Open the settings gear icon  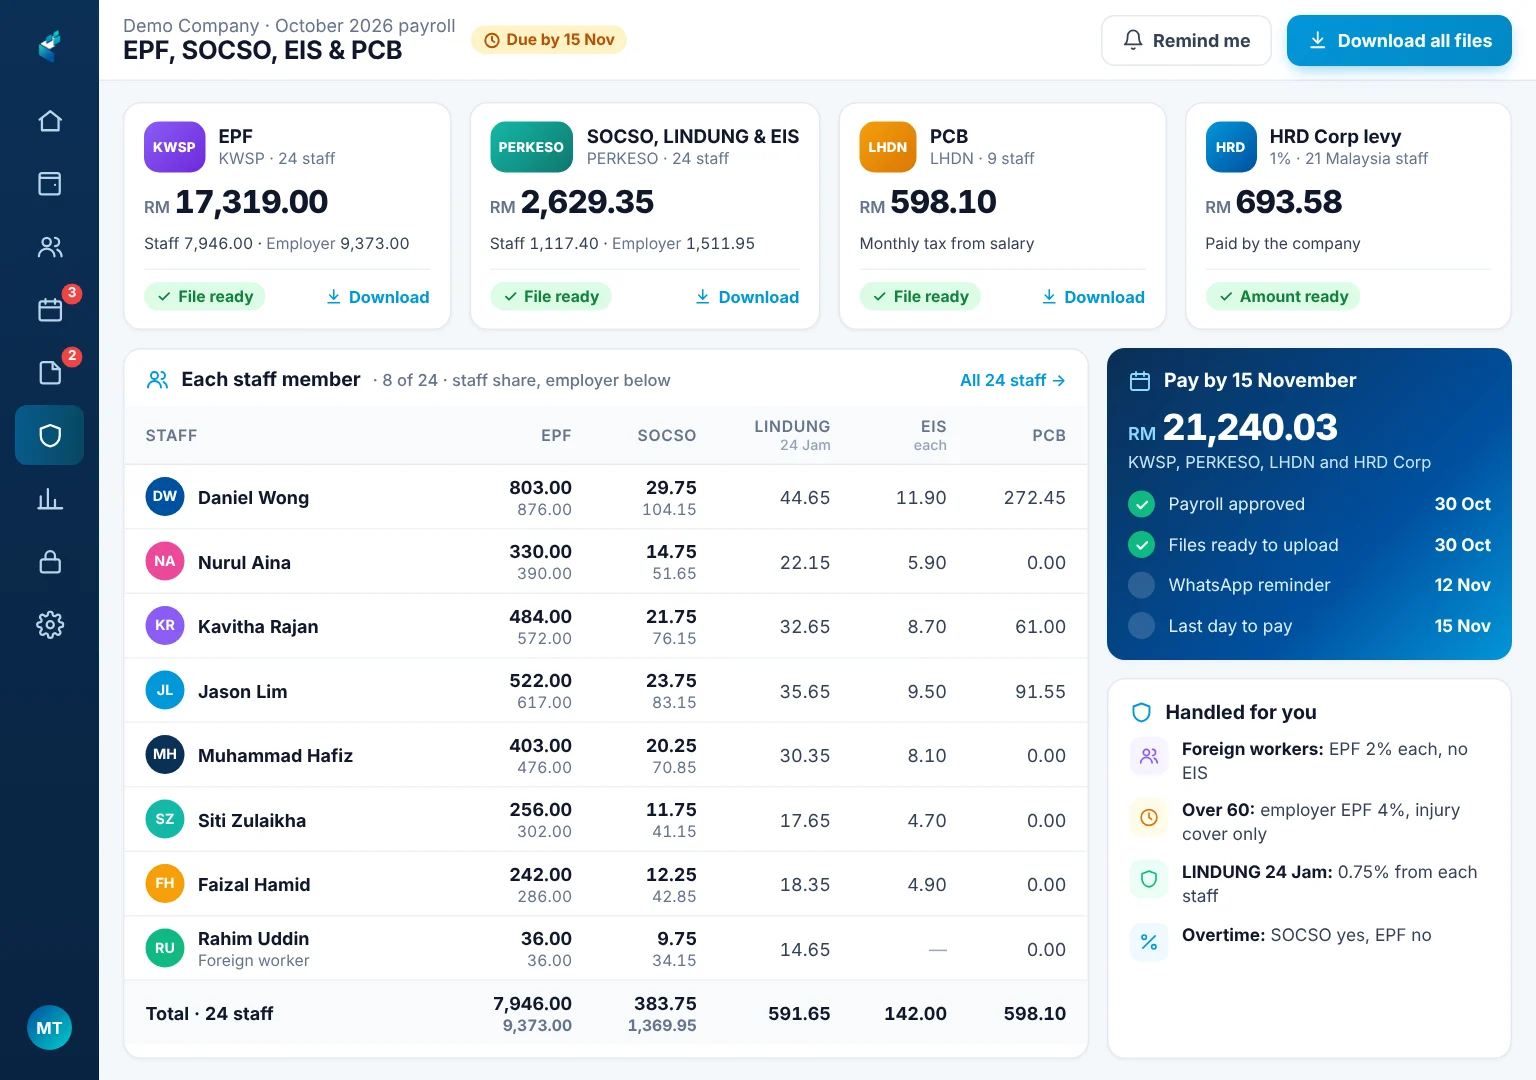[x=50, y=625]
